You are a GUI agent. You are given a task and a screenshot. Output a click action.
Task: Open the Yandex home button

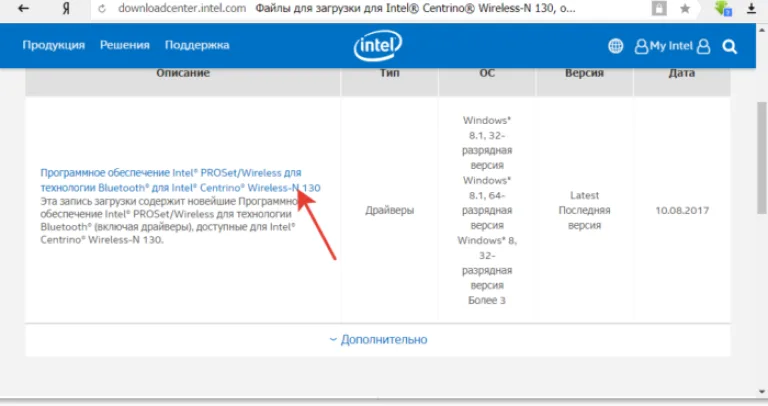[66, 9]
